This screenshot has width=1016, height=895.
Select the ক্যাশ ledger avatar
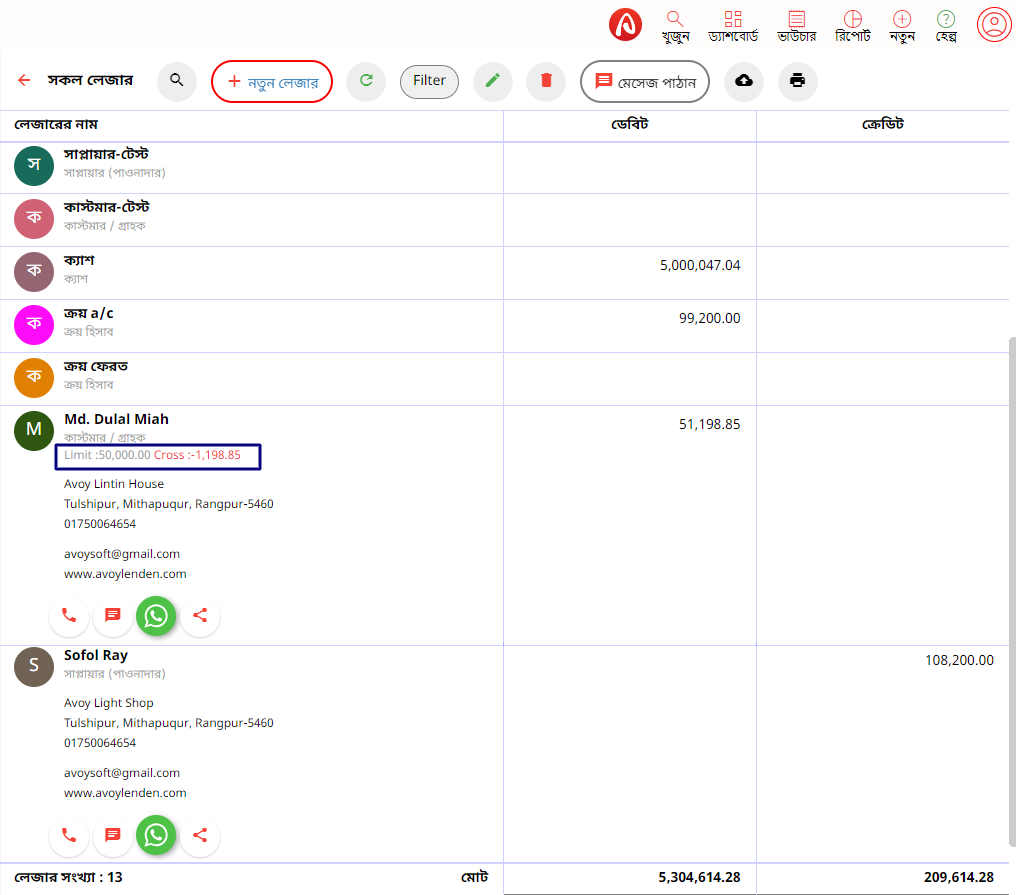(x=34, y=272)
